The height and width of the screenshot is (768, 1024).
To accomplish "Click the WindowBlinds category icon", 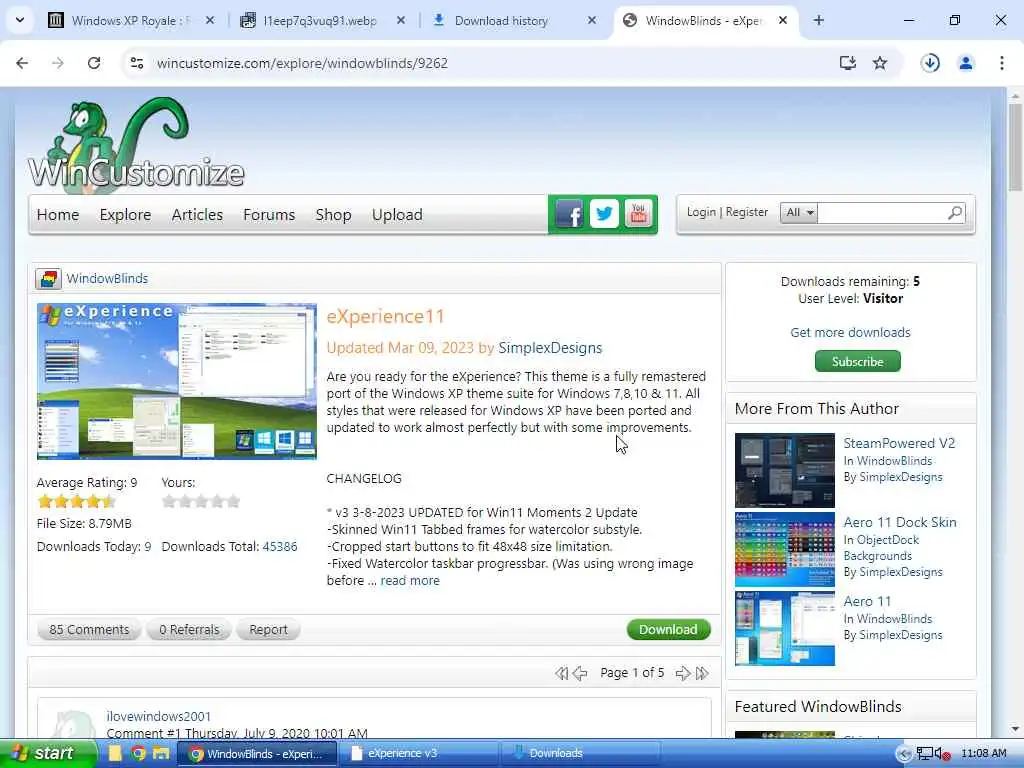I will [48, 279].
